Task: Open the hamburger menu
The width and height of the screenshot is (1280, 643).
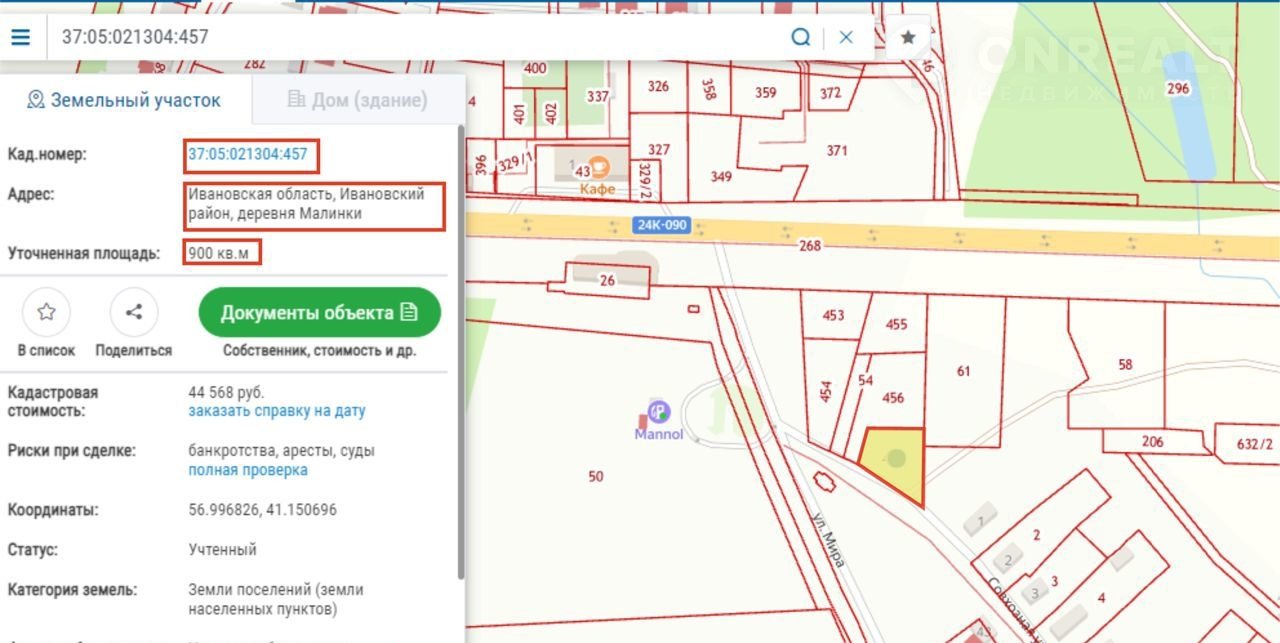Action: [20, 38]
